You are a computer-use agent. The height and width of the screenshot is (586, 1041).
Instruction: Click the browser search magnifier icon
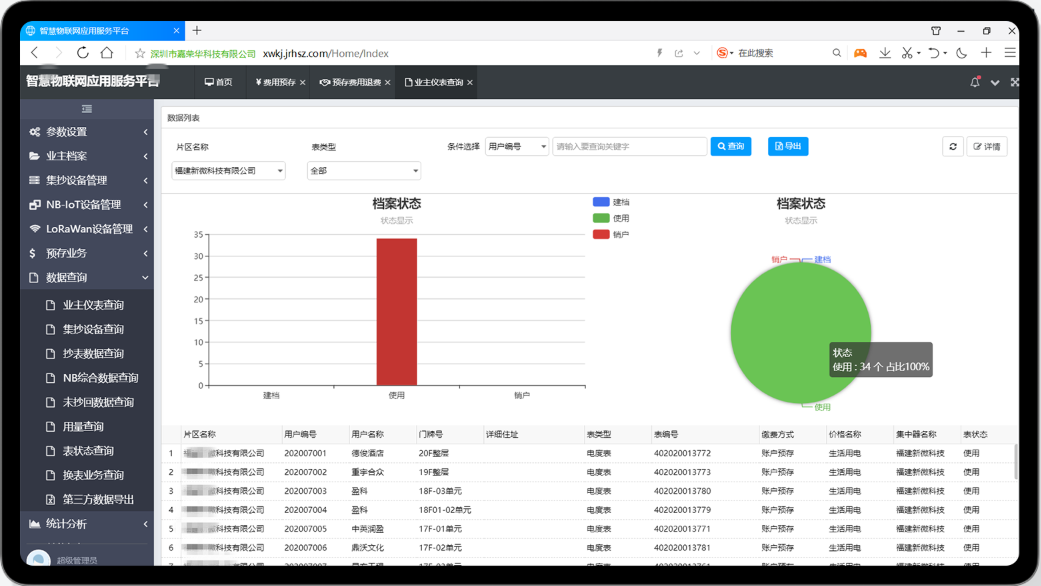pyautogui.click(x=837, y=52)
